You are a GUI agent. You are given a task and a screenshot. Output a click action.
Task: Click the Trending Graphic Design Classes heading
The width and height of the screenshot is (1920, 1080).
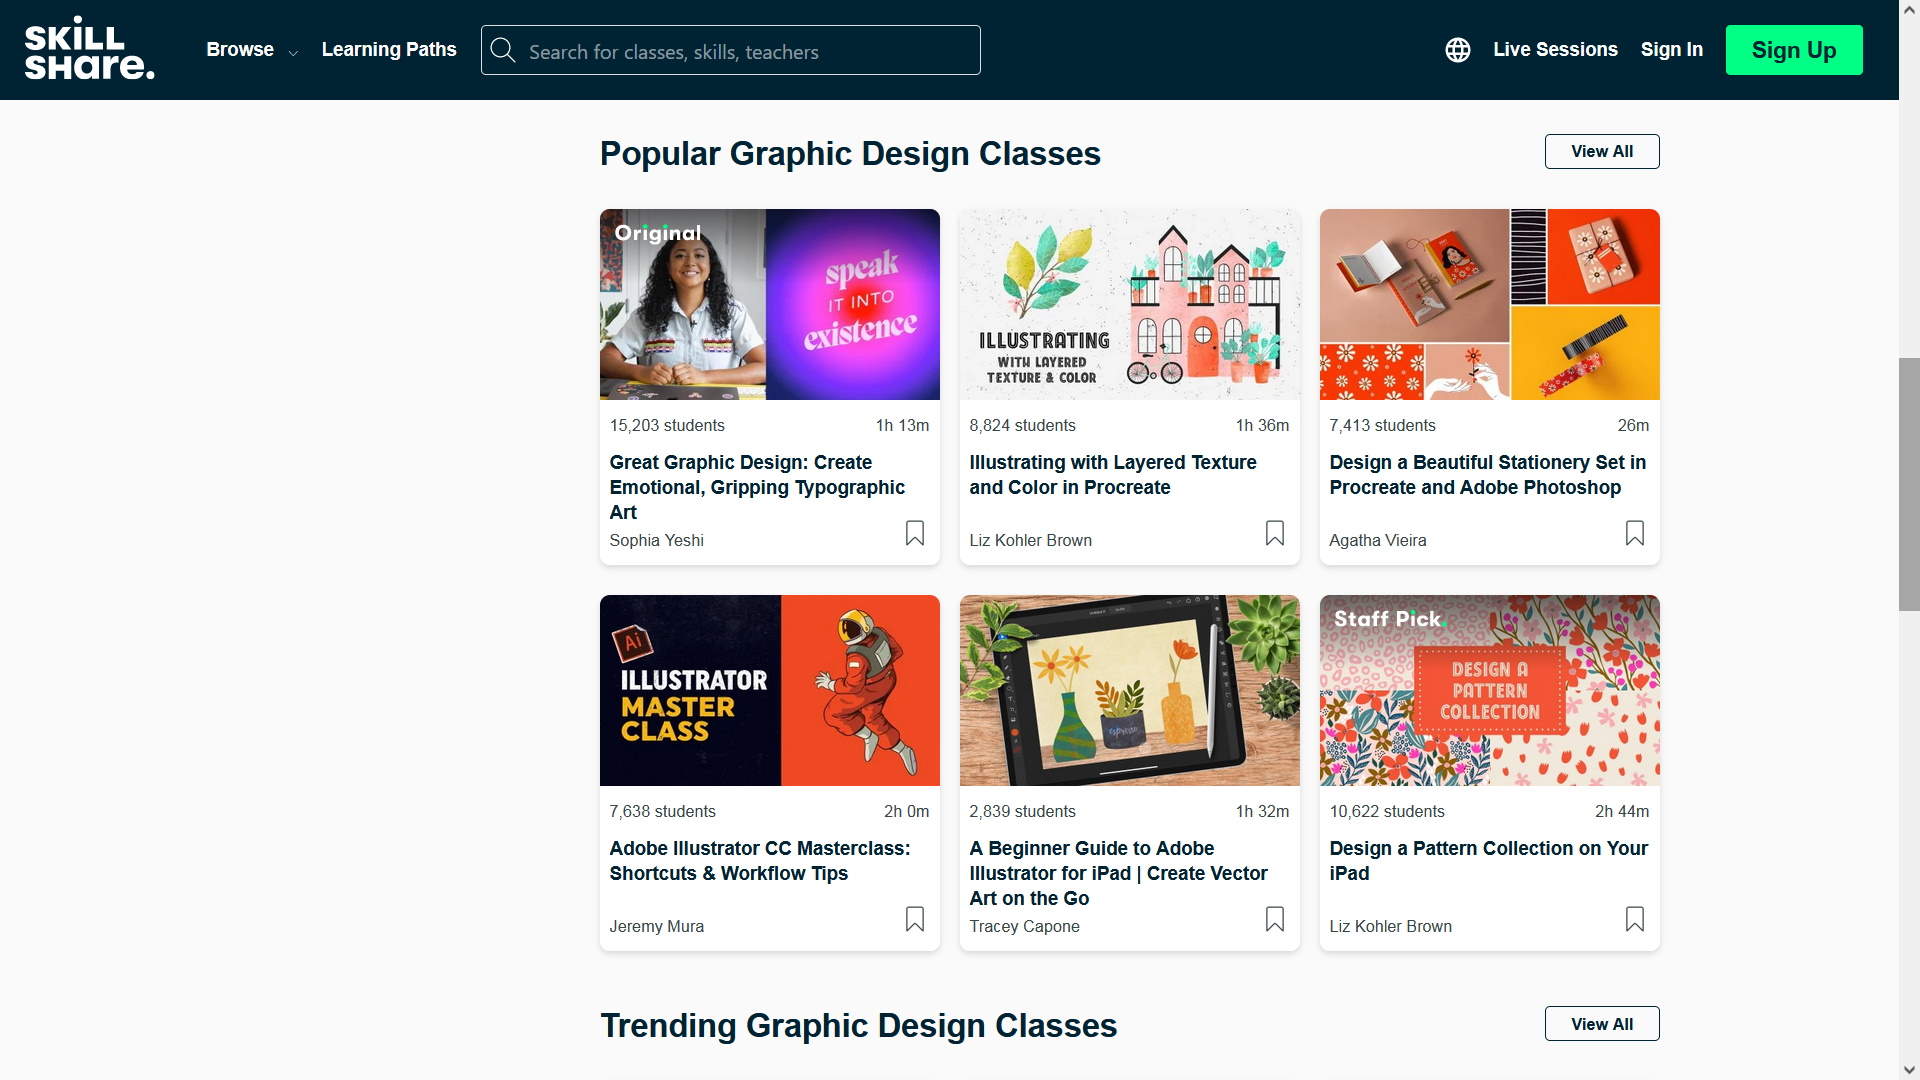[858, 1025]
